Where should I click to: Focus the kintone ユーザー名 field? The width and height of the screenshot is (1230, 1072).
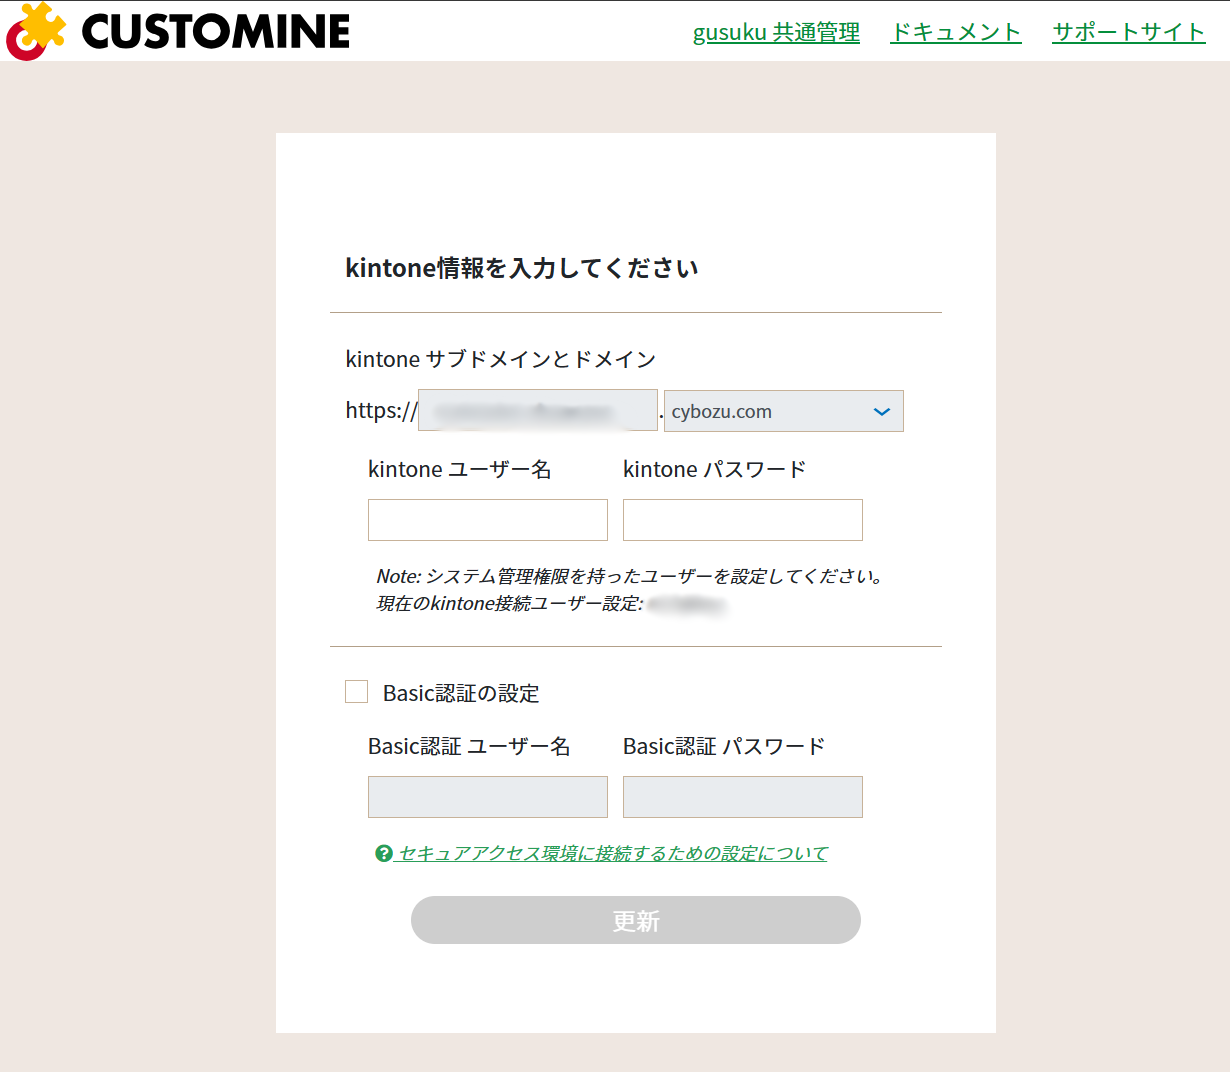click(488, 520)
